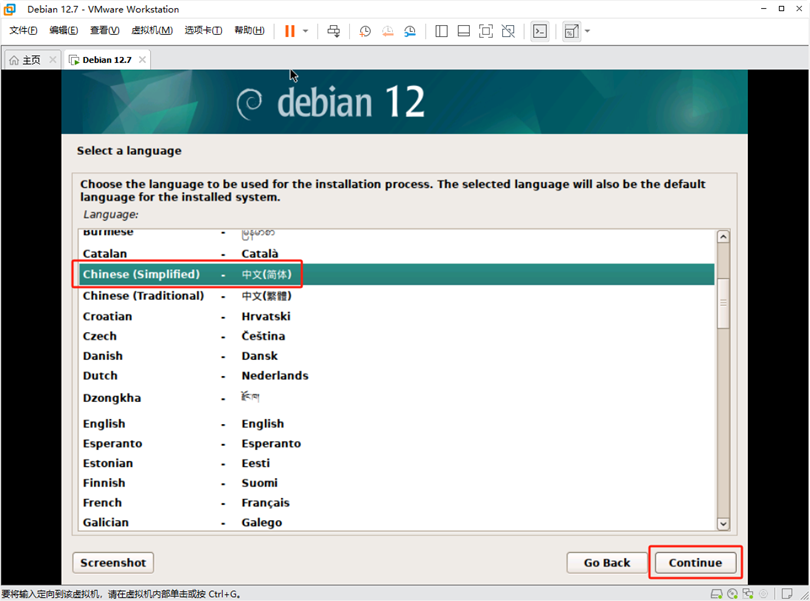Select Chinese (Traditional) language
This screenshot has height=601, width=810.
397,296
